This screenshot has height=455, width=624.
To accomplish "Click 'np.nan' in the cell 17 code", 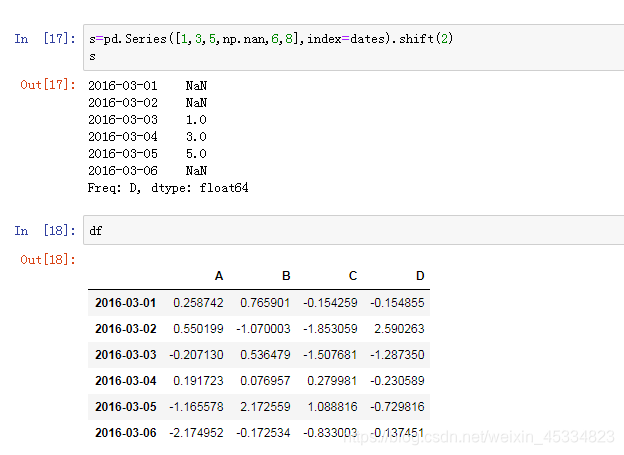I will 244,39.
